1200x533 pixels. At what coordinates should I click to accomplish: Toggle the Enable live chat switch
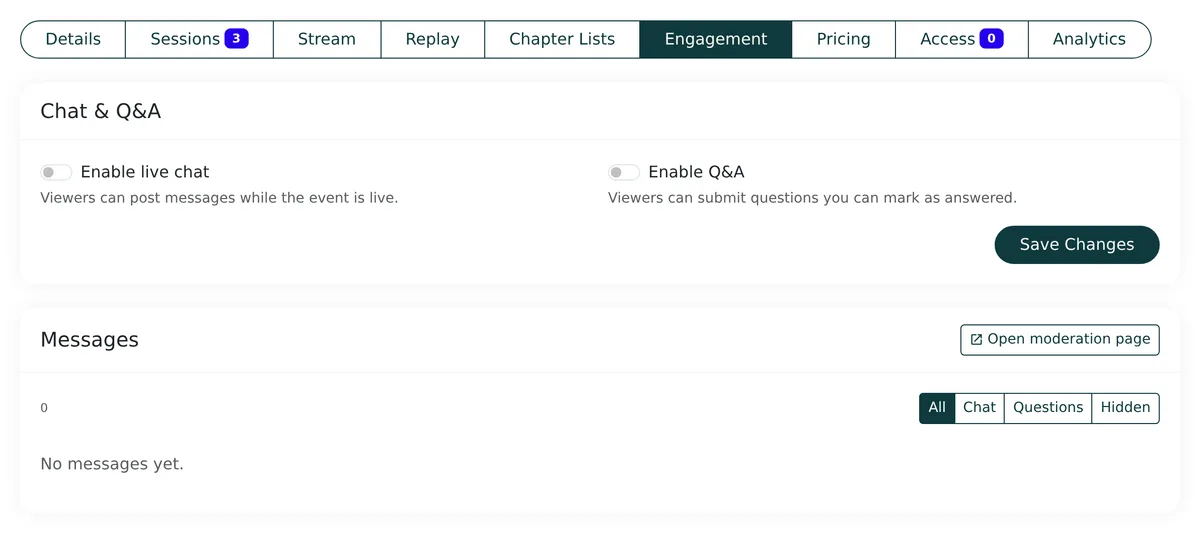click(x=56, y=172)
